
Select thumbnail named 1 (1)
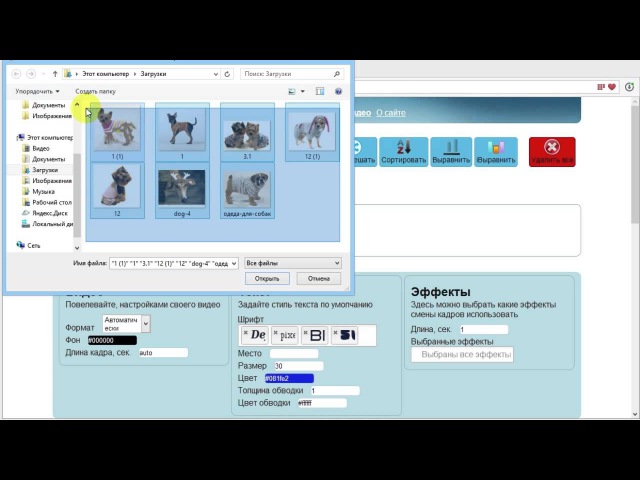point(117,131)
